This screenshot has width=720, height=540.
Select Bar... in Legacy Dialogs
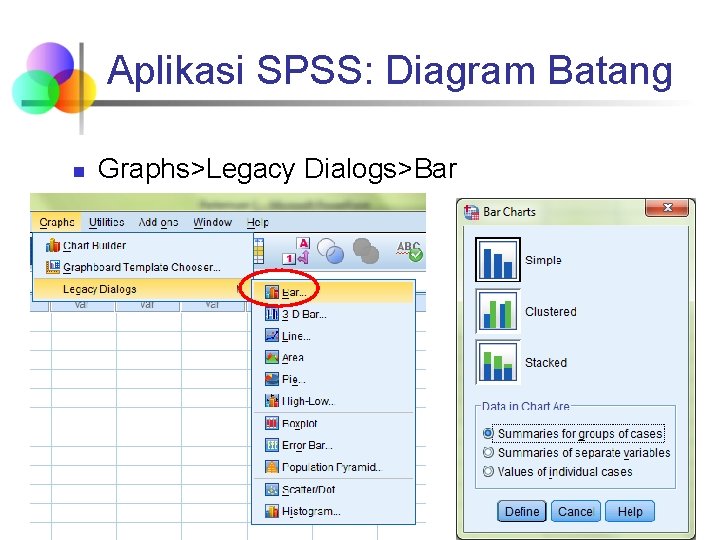[334, 292]
